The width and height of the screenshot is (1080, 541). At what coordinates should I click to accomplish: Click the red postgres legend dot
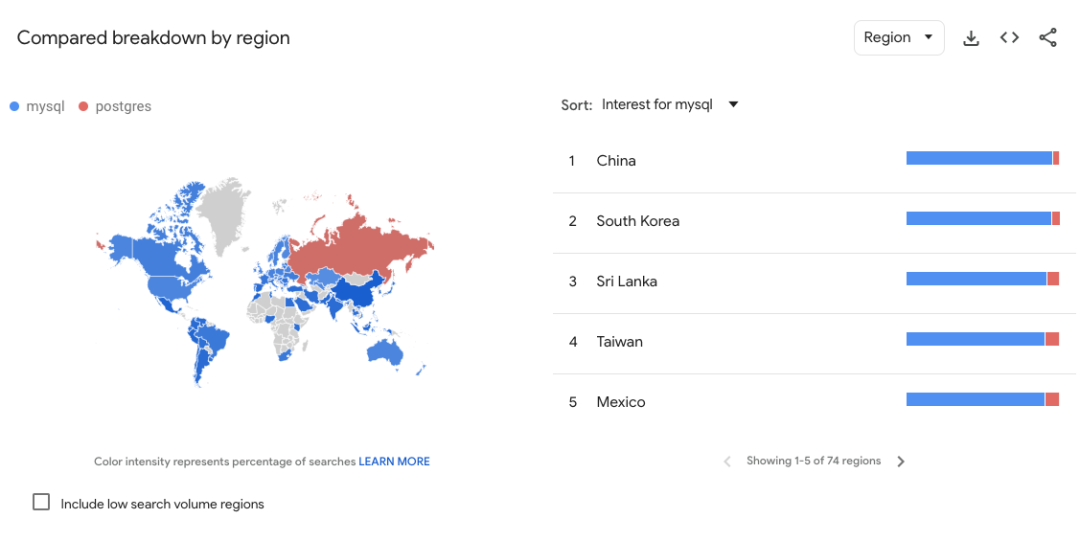click(x=83, y=106)
